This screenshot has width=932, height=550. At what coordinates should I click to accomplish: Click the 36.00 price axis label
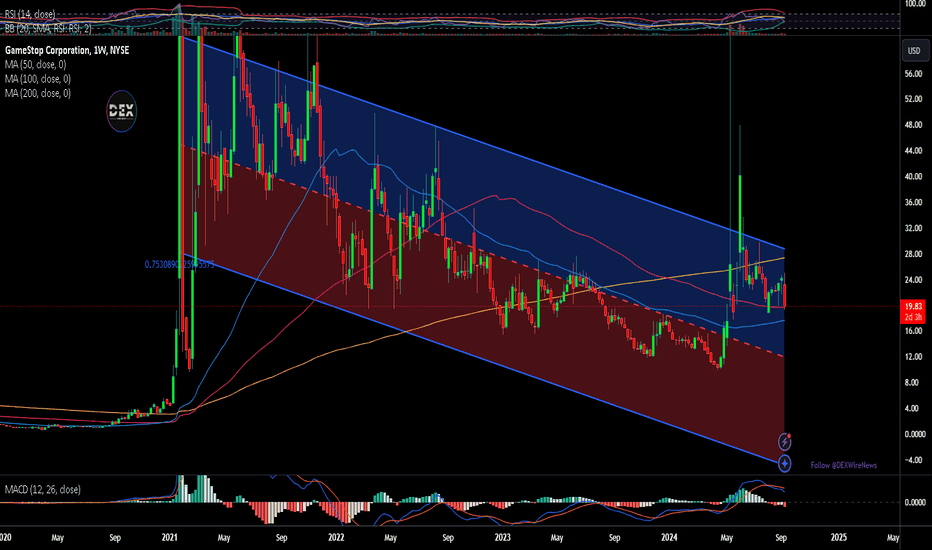913,202
